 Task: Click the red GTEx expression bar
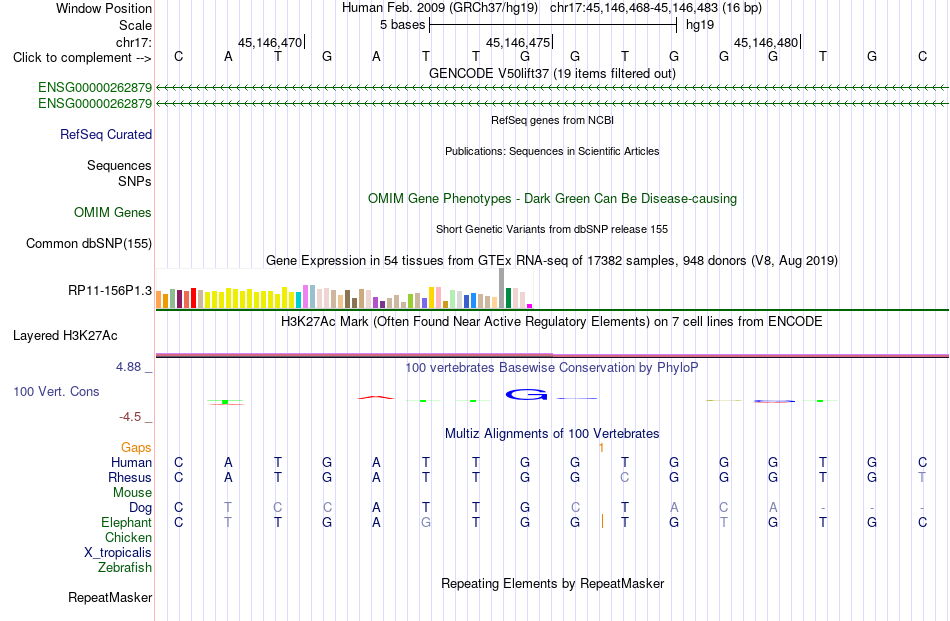pyautogui.click(x=193, y=298)
